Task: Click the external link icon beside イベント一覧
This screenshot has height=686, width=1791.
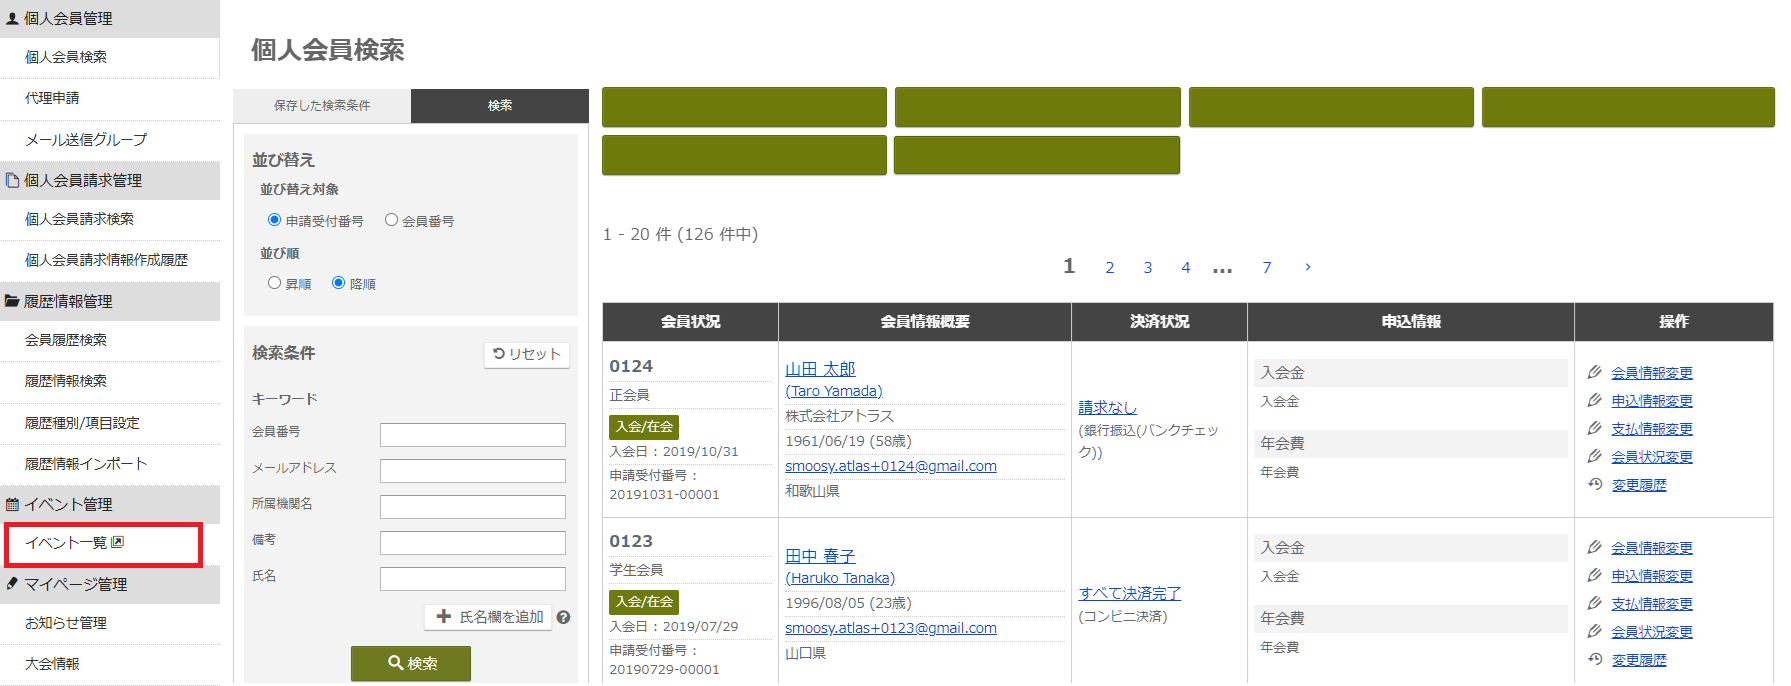Action: (118, 542)
